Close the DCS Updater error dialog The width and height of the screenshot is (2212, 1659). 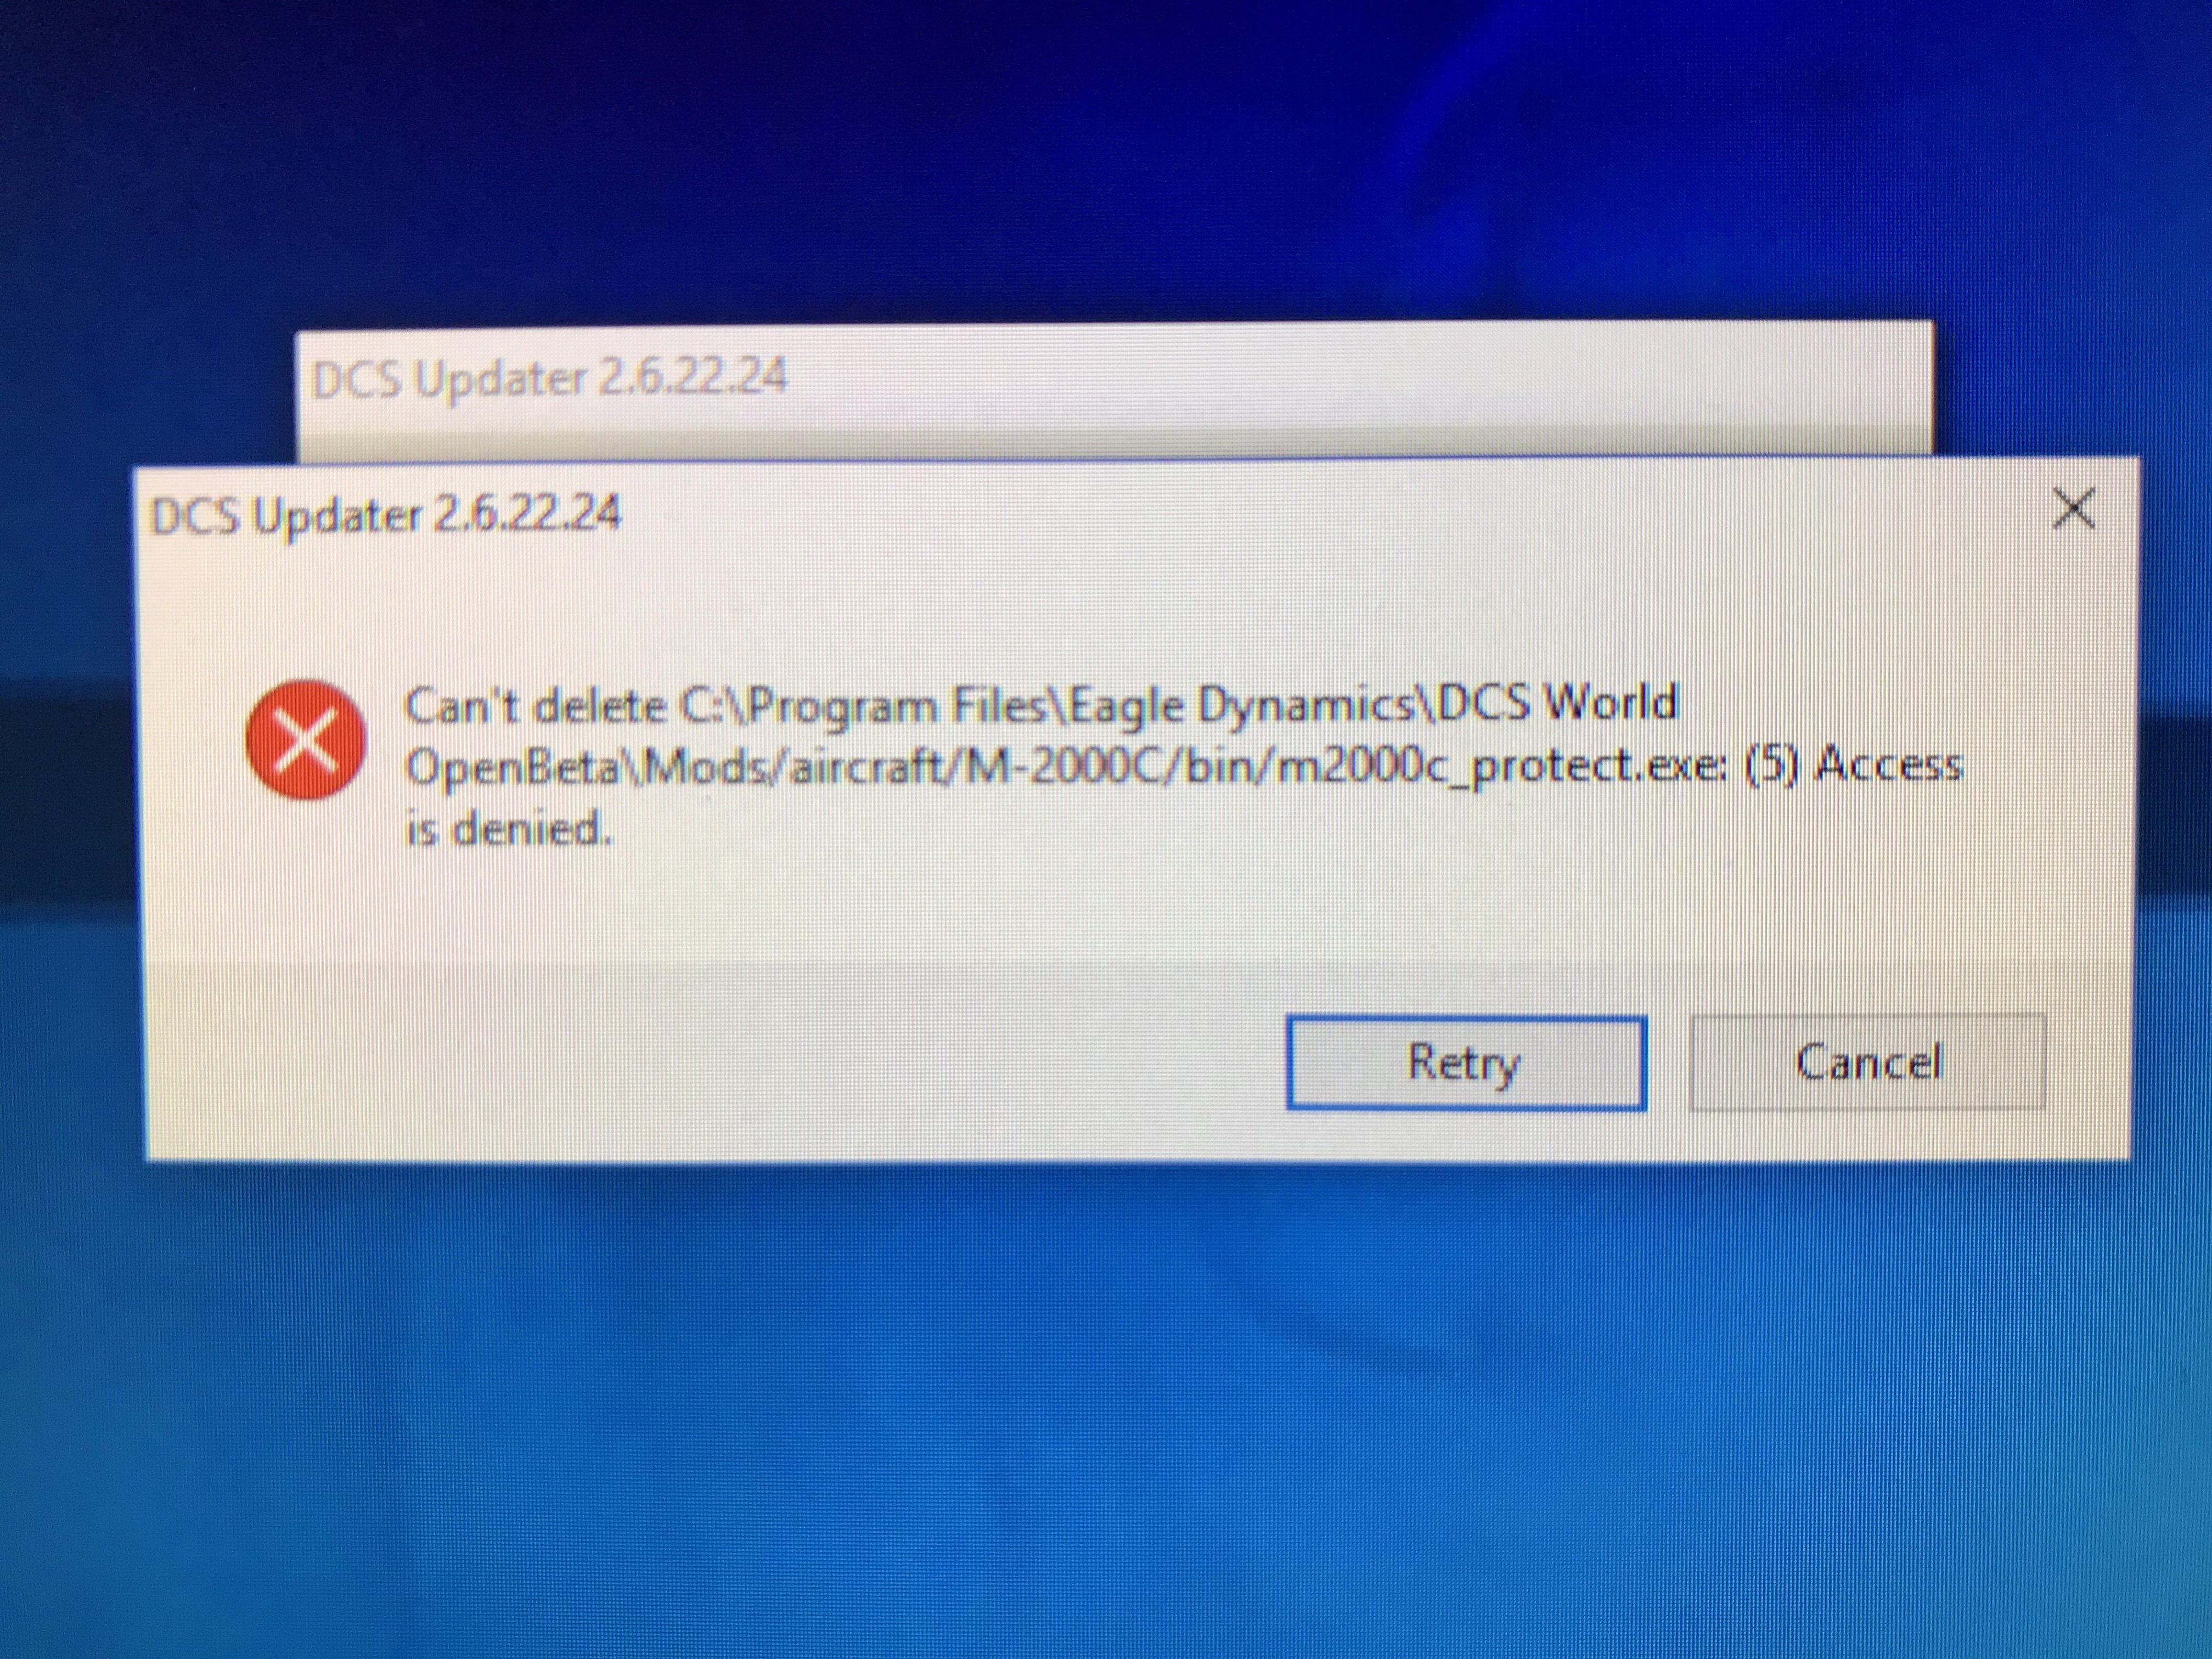click(2073, 509)
